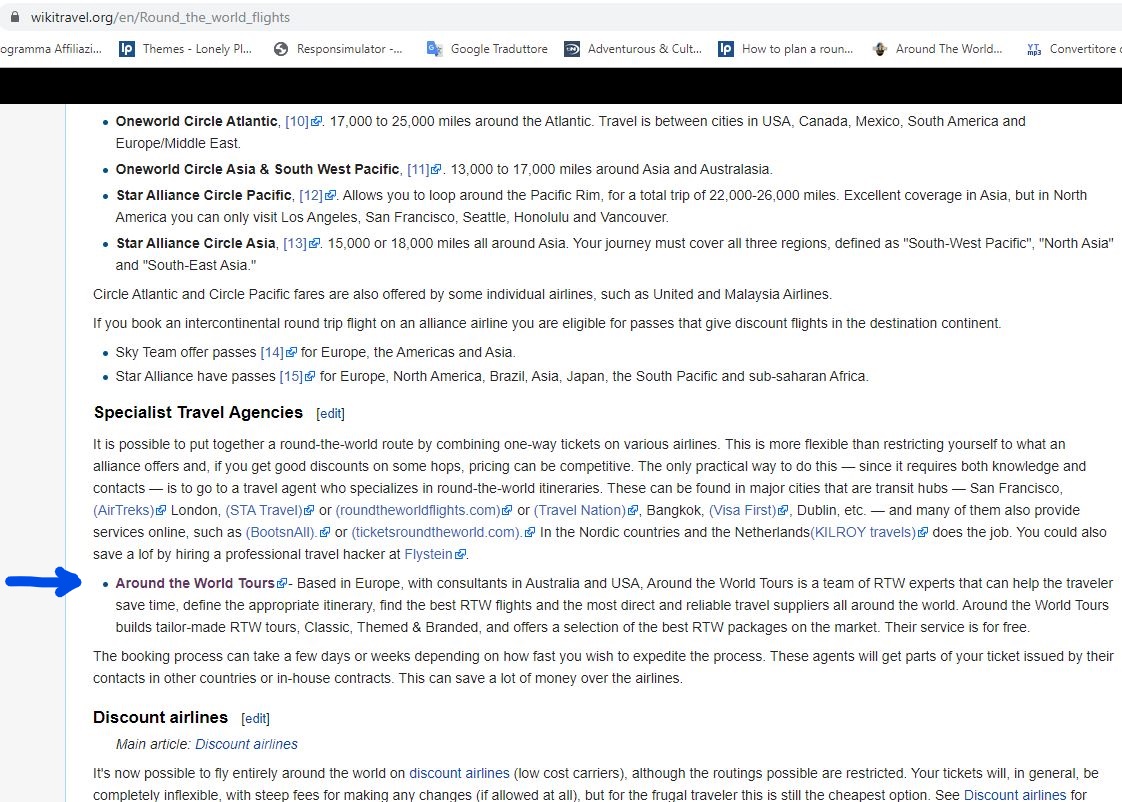The height and width of the screenshot is (802, 1122).
Task: Open reference link [14] for Sky Team passes
Action: pos(273,352)
